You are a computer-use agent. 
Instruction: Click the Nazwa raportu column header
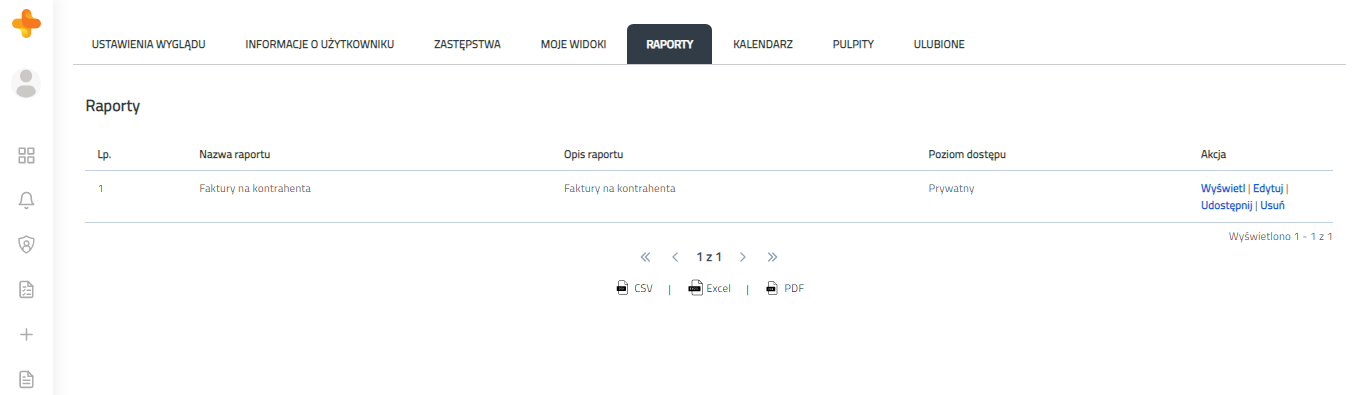pyautogui.click(x=235, y=155)
